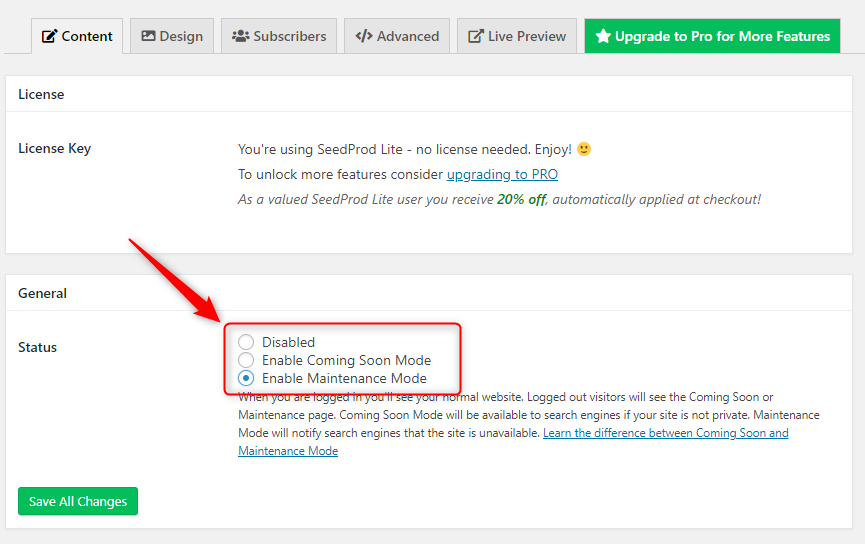Click the 20% off discount text

(x=521, y=199)
